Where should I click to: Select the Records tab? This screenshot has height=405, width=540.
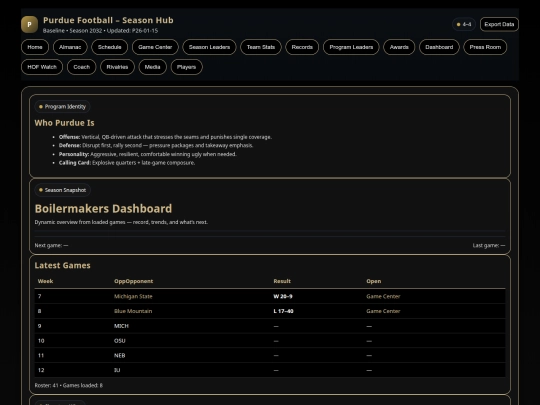point(302,47)
